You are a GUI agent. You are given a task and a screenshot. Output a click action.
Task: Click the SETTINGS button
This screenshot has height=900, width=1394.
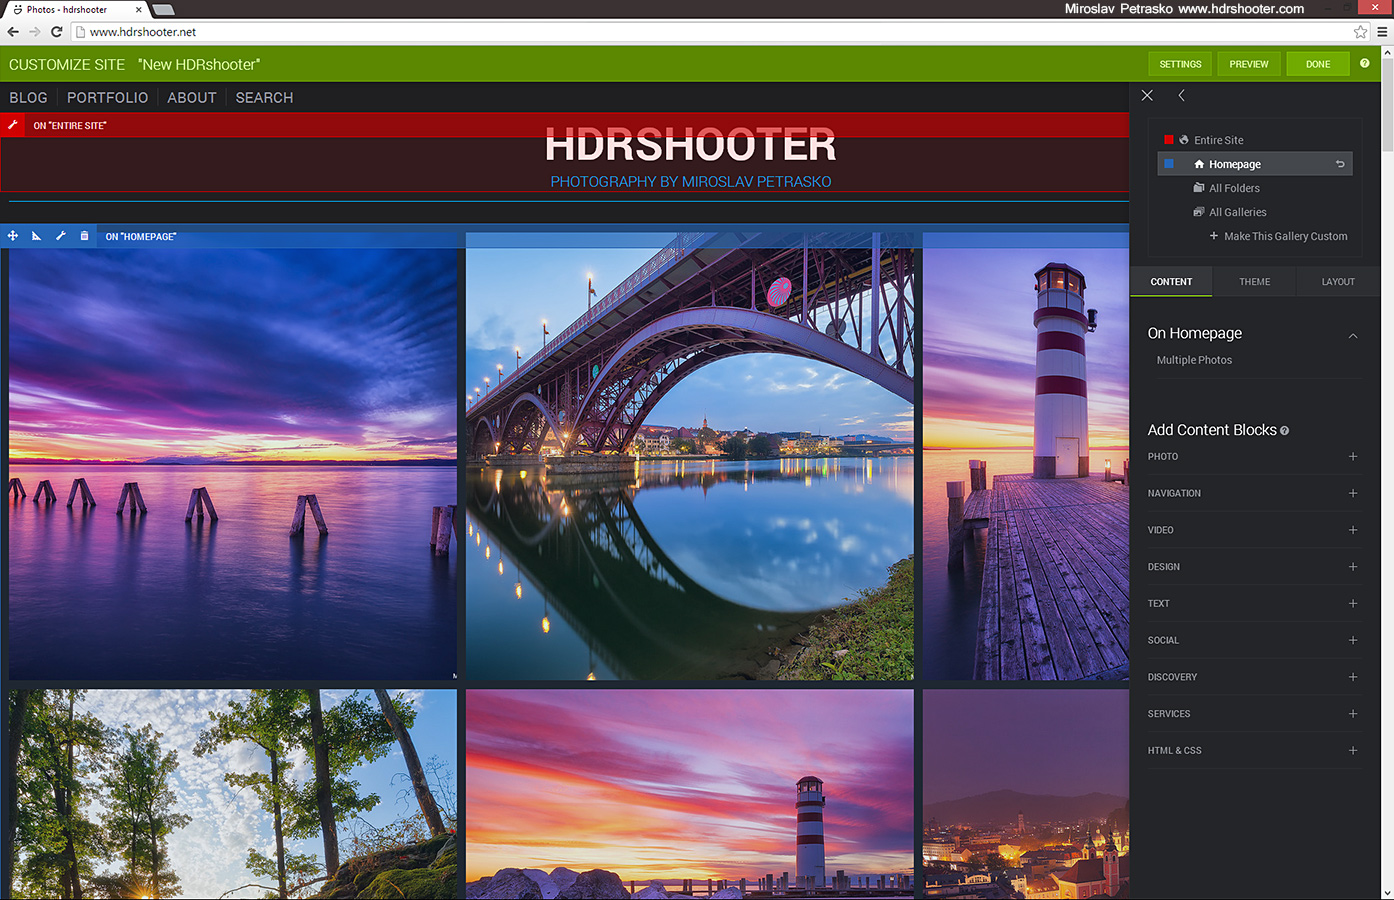pyautogui.click(x=1180, y=64)
